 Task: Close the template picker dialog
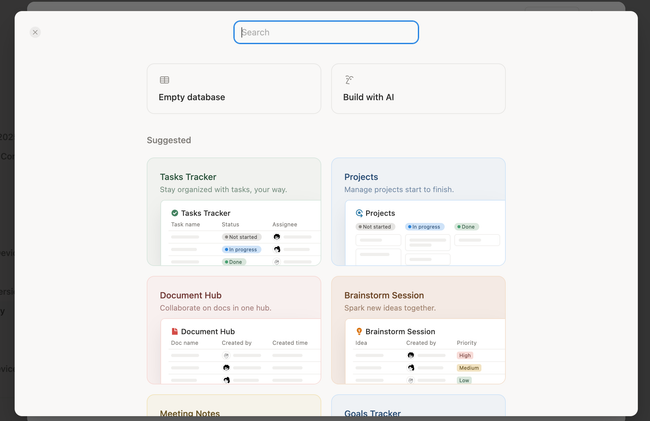(x=35, y=32)
